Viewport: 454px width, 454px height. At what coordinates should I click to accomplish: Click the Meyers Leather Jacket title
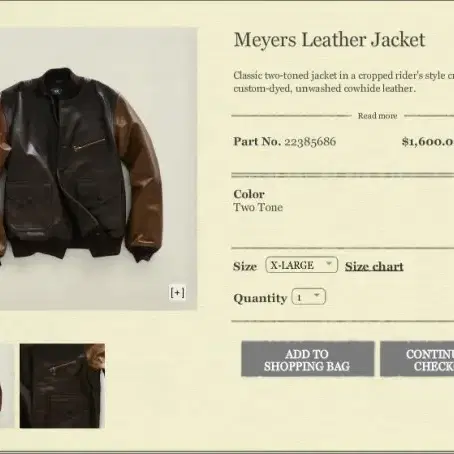[x=329, y=40]
